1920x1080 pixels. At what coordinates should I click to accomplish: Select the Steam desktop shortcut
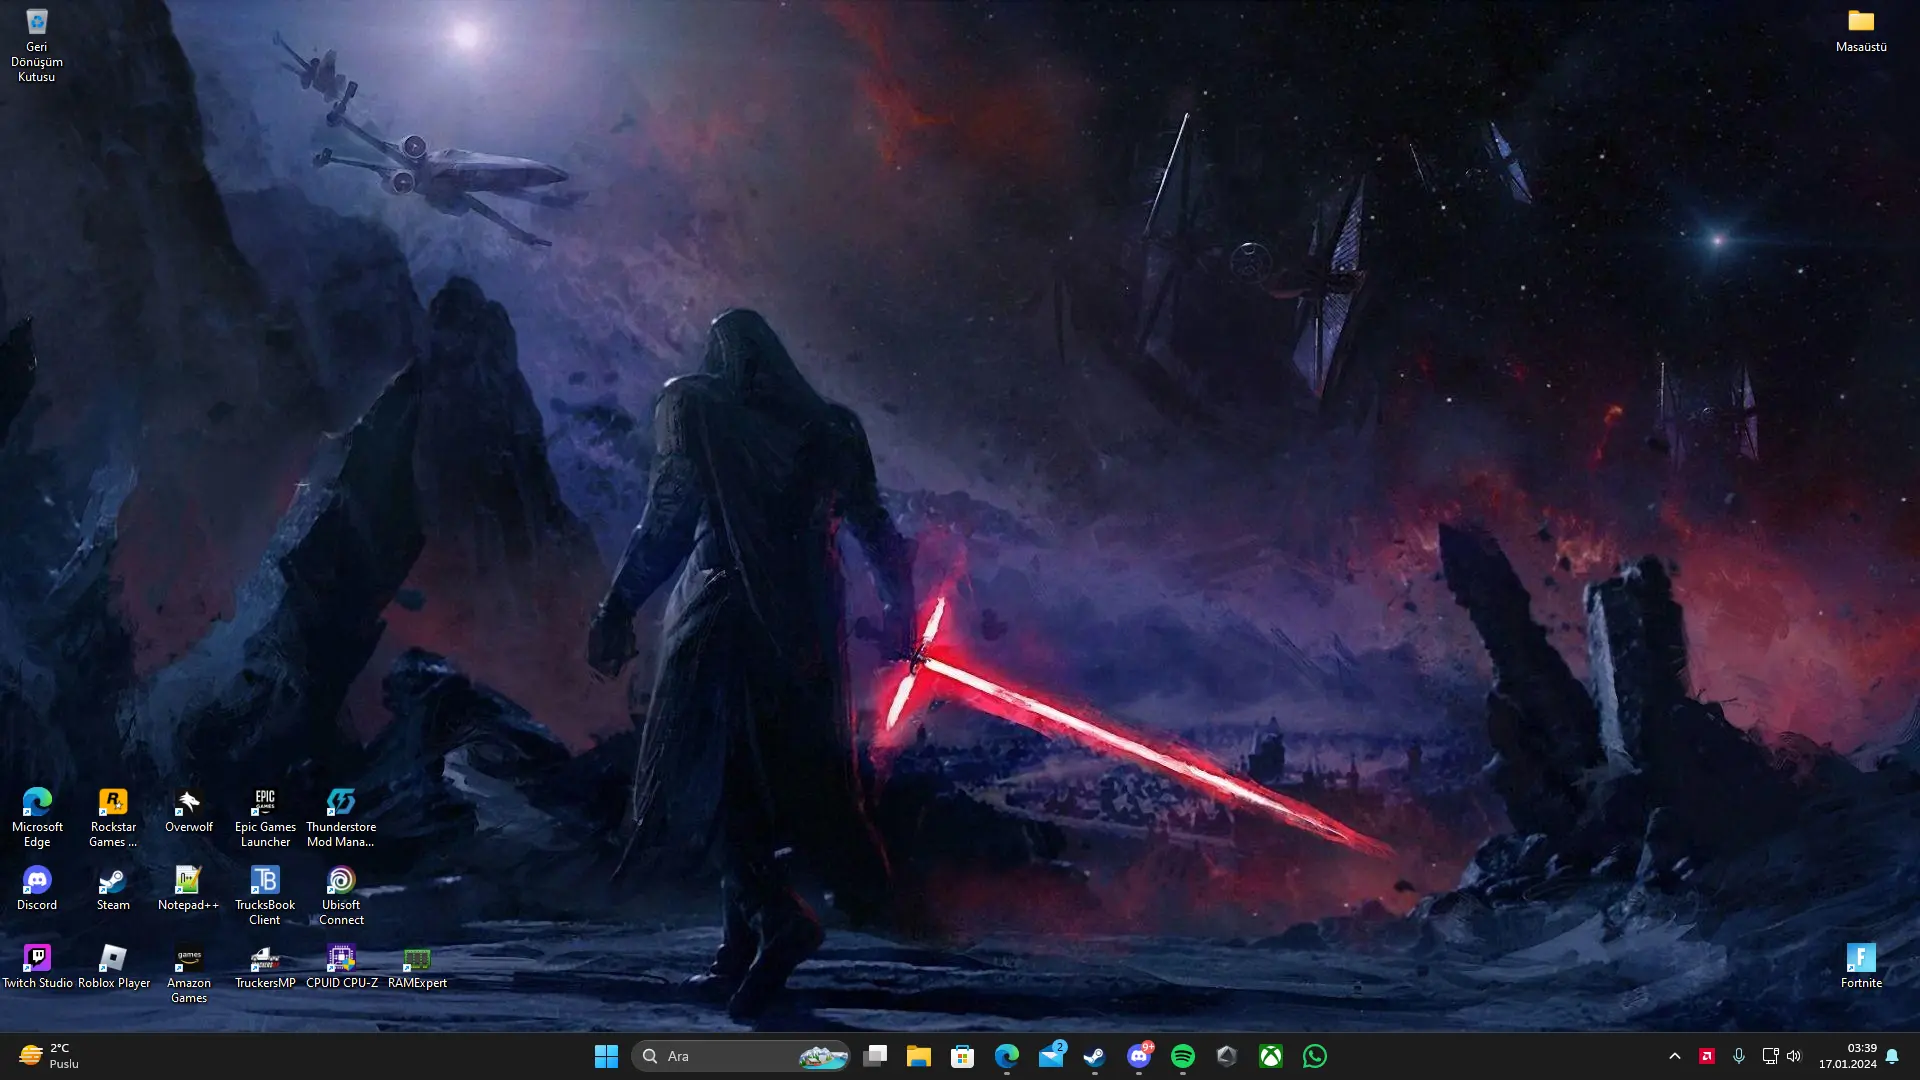[x=113, y=889]
